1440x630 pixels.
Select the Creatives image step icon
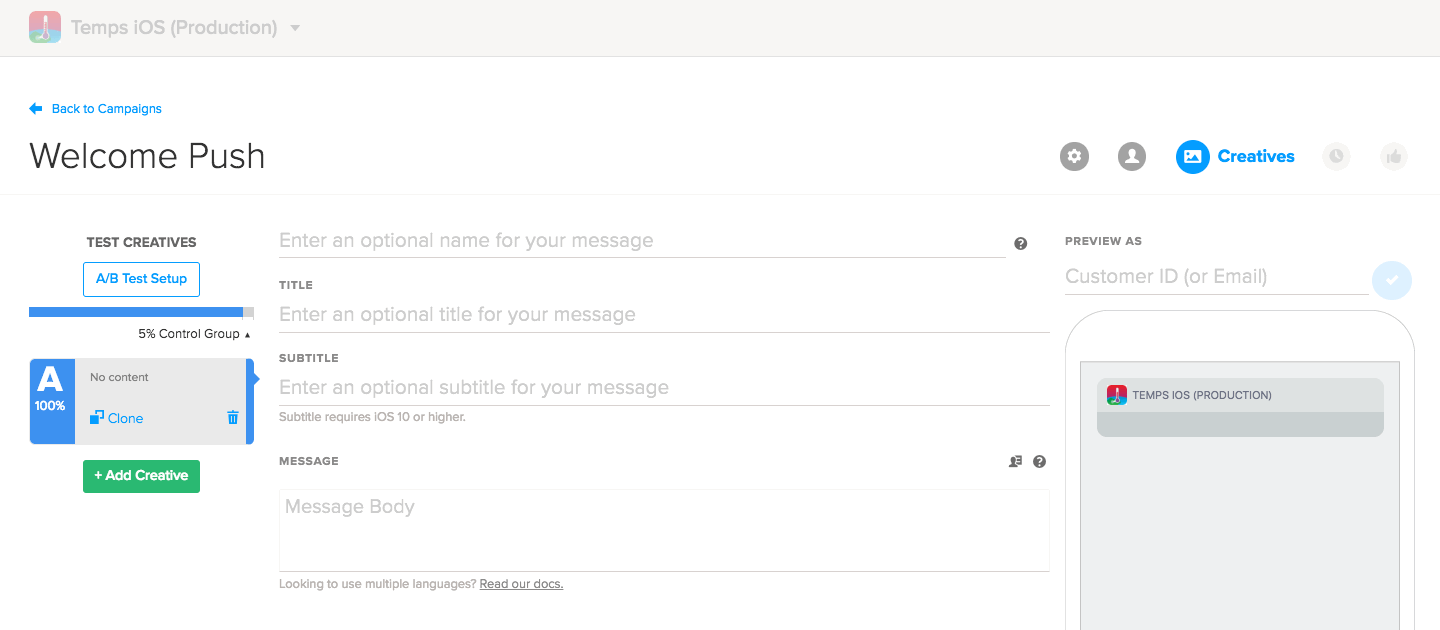pos(1192,156)
